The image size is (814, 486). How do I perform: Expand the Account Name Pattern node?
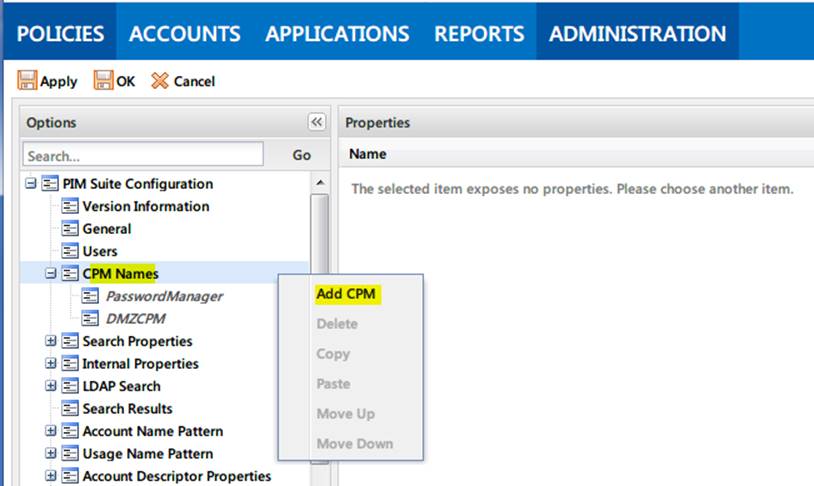coord(50,431)
